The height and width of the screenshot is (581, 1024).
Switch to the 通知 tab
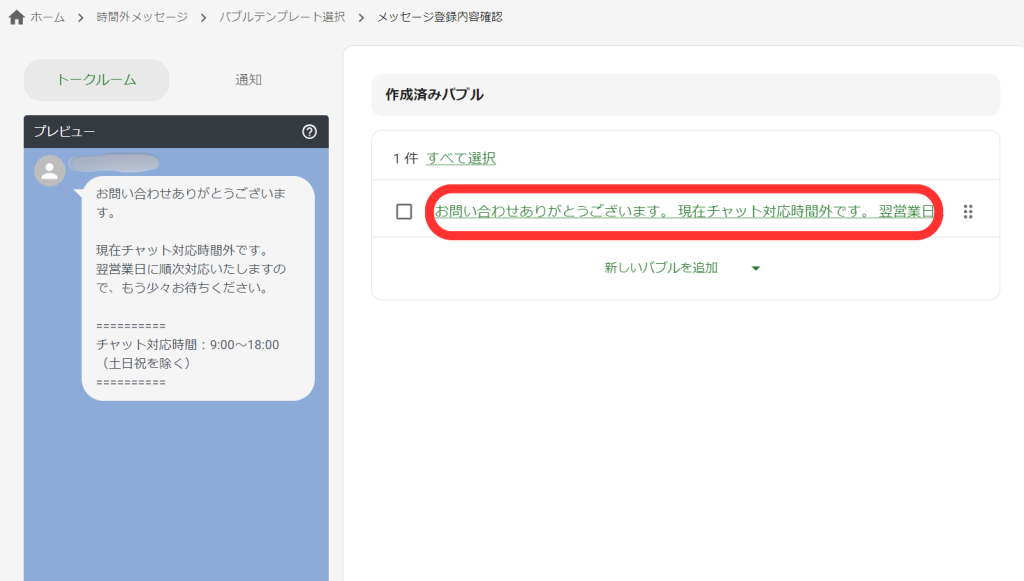click(x=248, y=80)
